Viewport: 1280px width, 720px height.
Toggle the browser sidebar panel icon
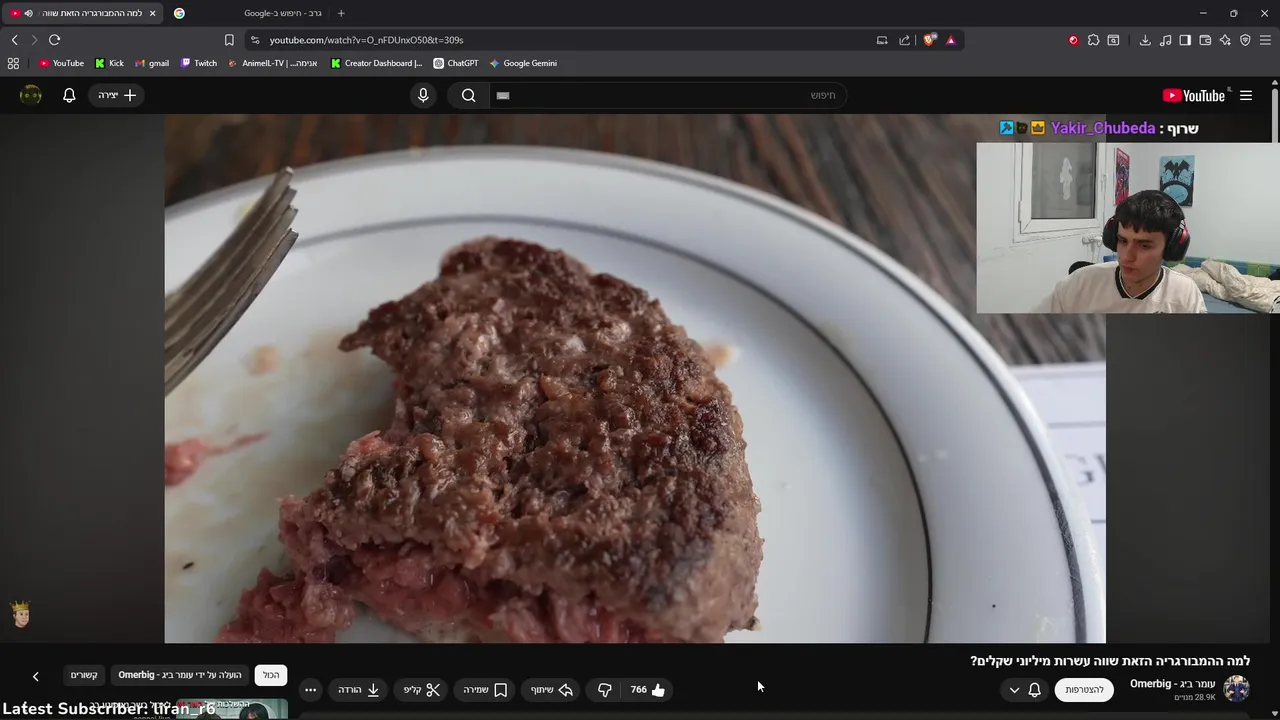1185,40
